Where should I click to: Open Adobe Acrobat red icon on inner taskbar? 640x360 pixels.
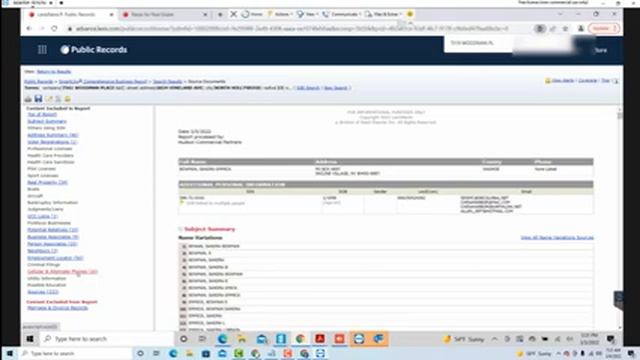(x=320, y=339)
